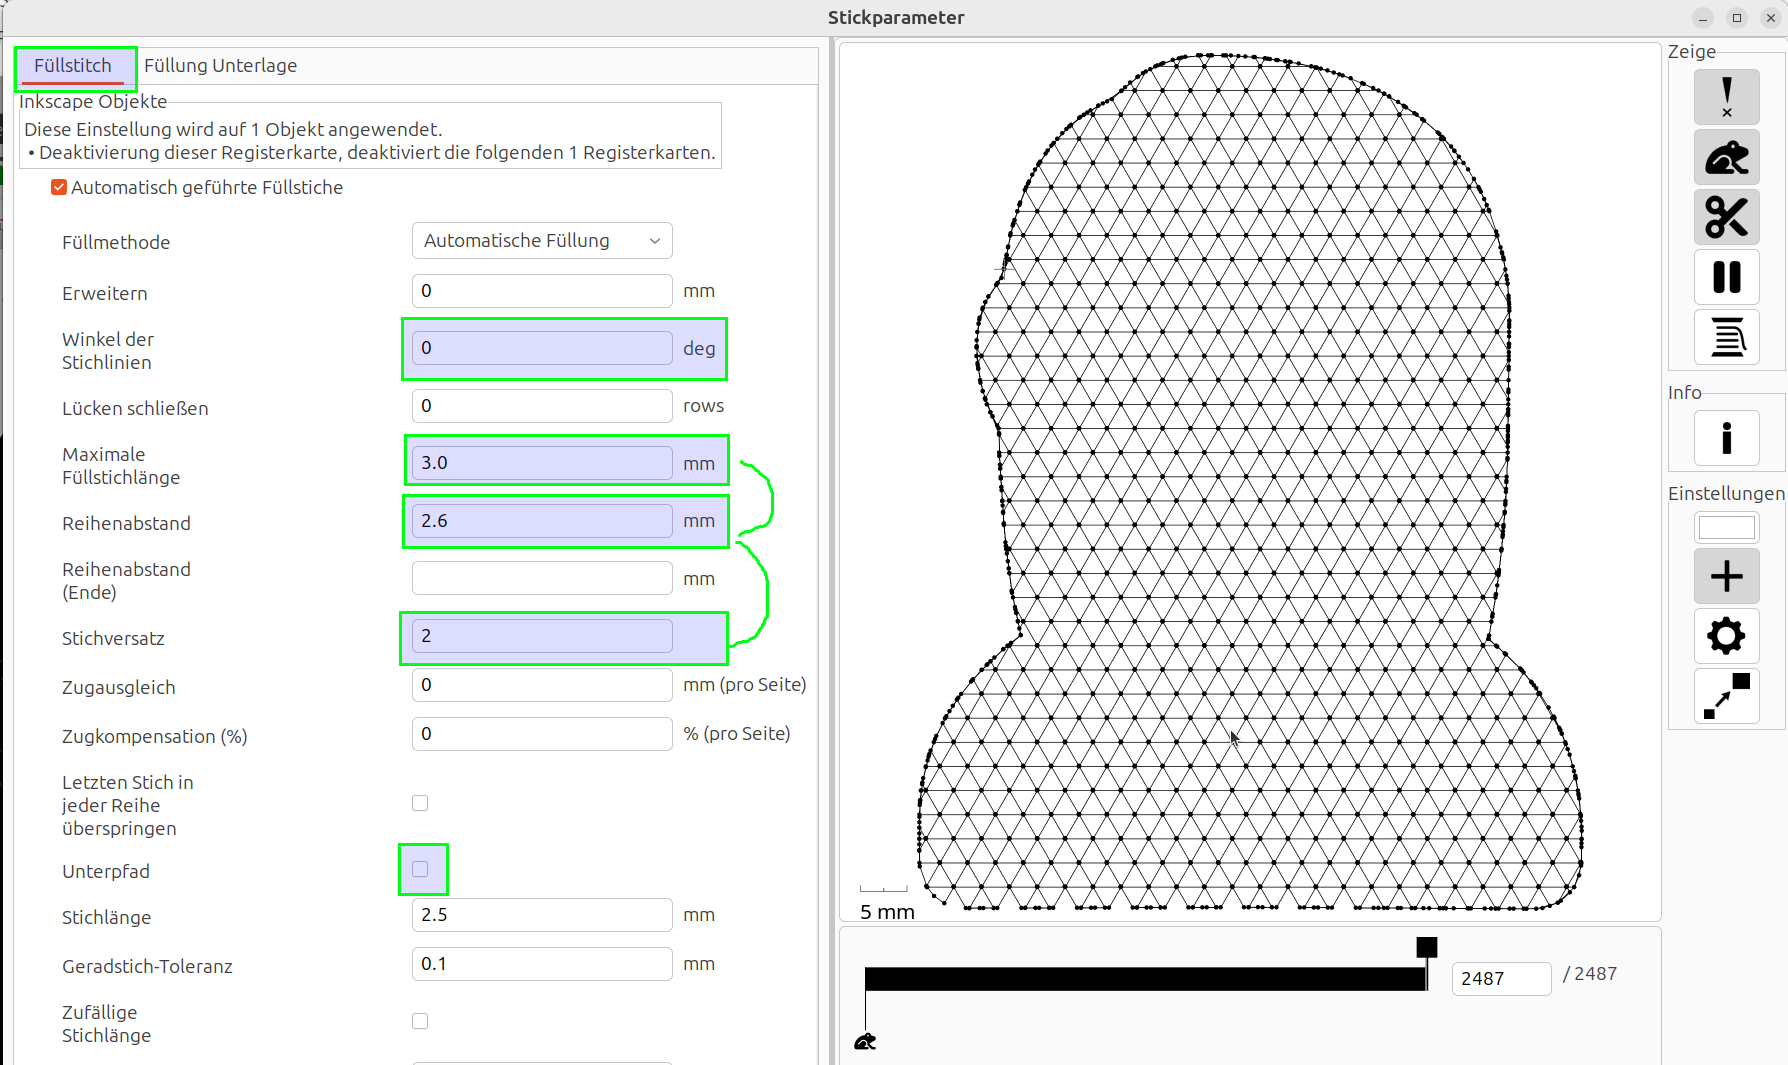
Task: Click the 'Inkscape Objekte' group label
Action: 93,102
